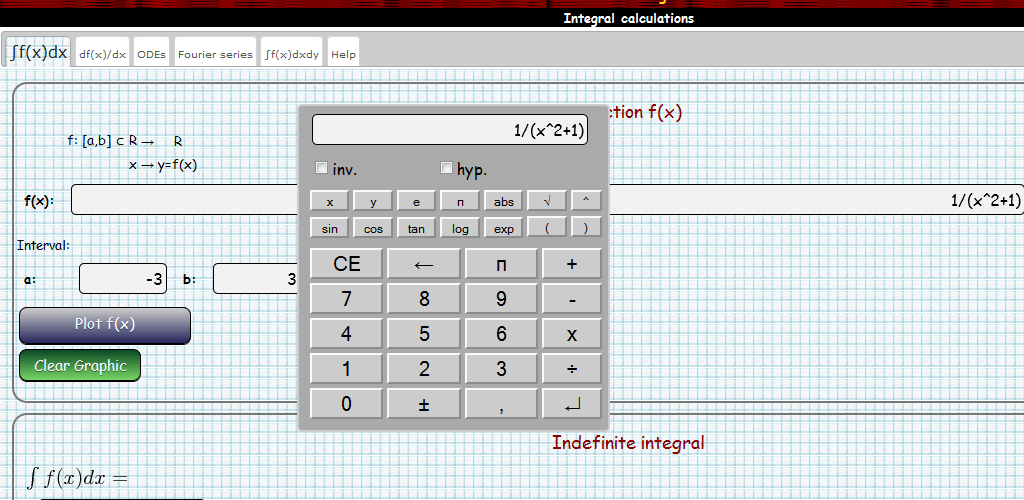Click digit 5 on keypad

[424, 334]
